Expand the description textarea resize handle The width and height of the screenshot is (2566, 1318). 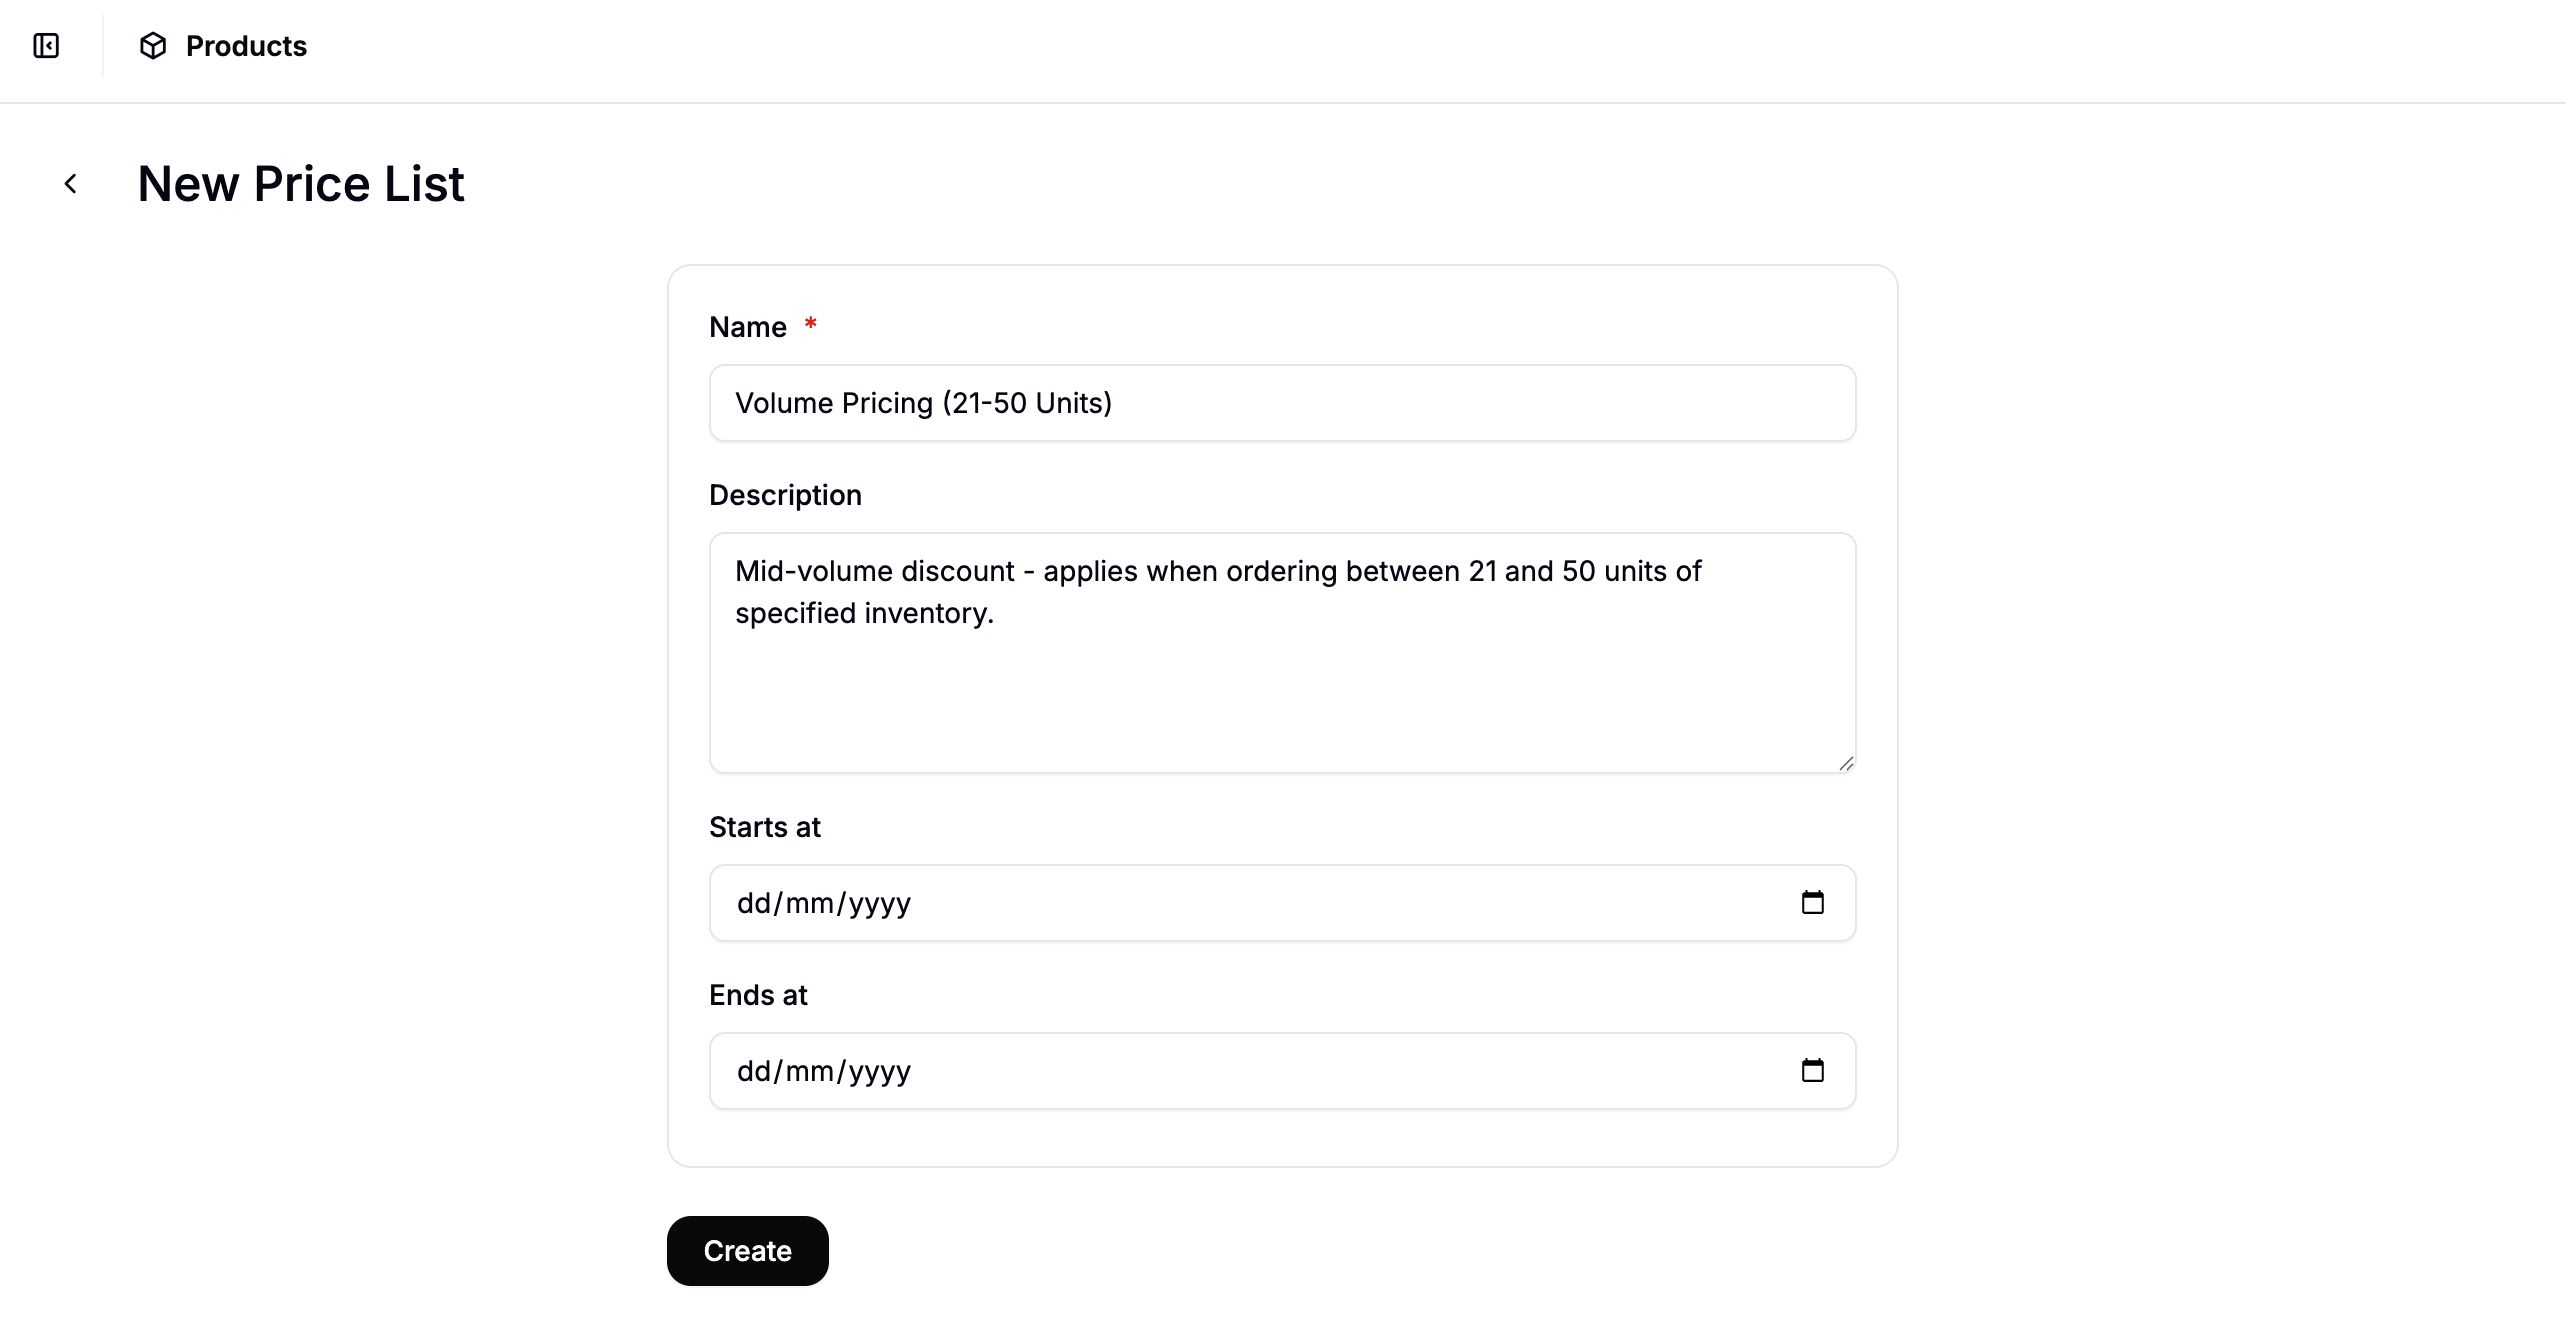click(x=1845, y=763)
